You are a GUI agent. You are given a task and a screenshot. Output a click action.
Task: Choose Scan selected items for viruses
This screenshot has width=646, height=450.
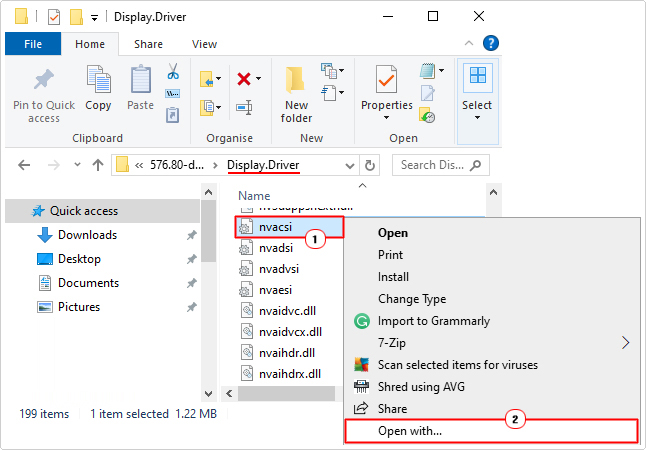point(492,365)
